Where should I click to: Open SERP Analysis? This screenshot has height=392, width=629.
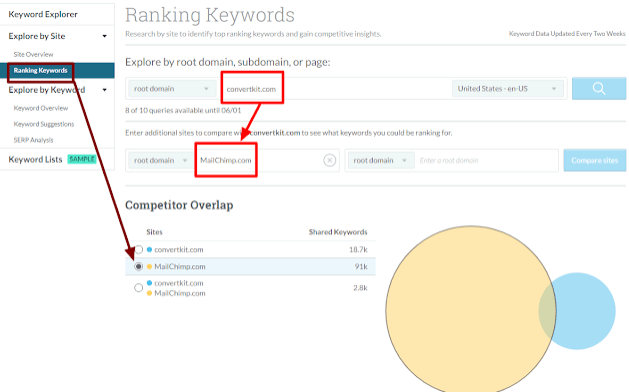coord(33,140)
